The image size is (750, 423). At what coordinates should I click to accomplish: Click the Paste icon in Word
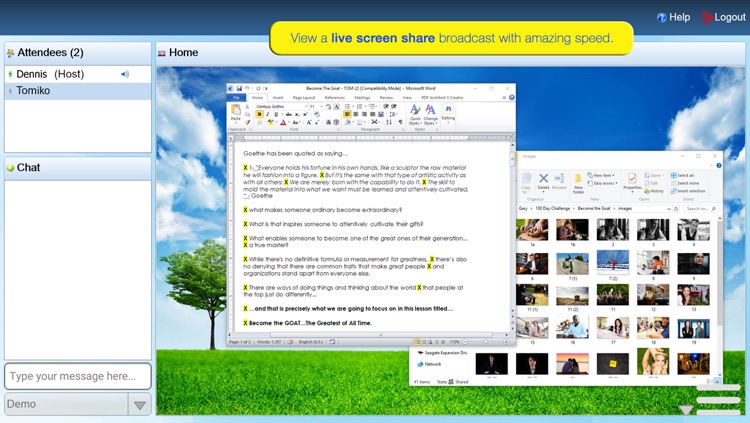(x=237, y=112)
